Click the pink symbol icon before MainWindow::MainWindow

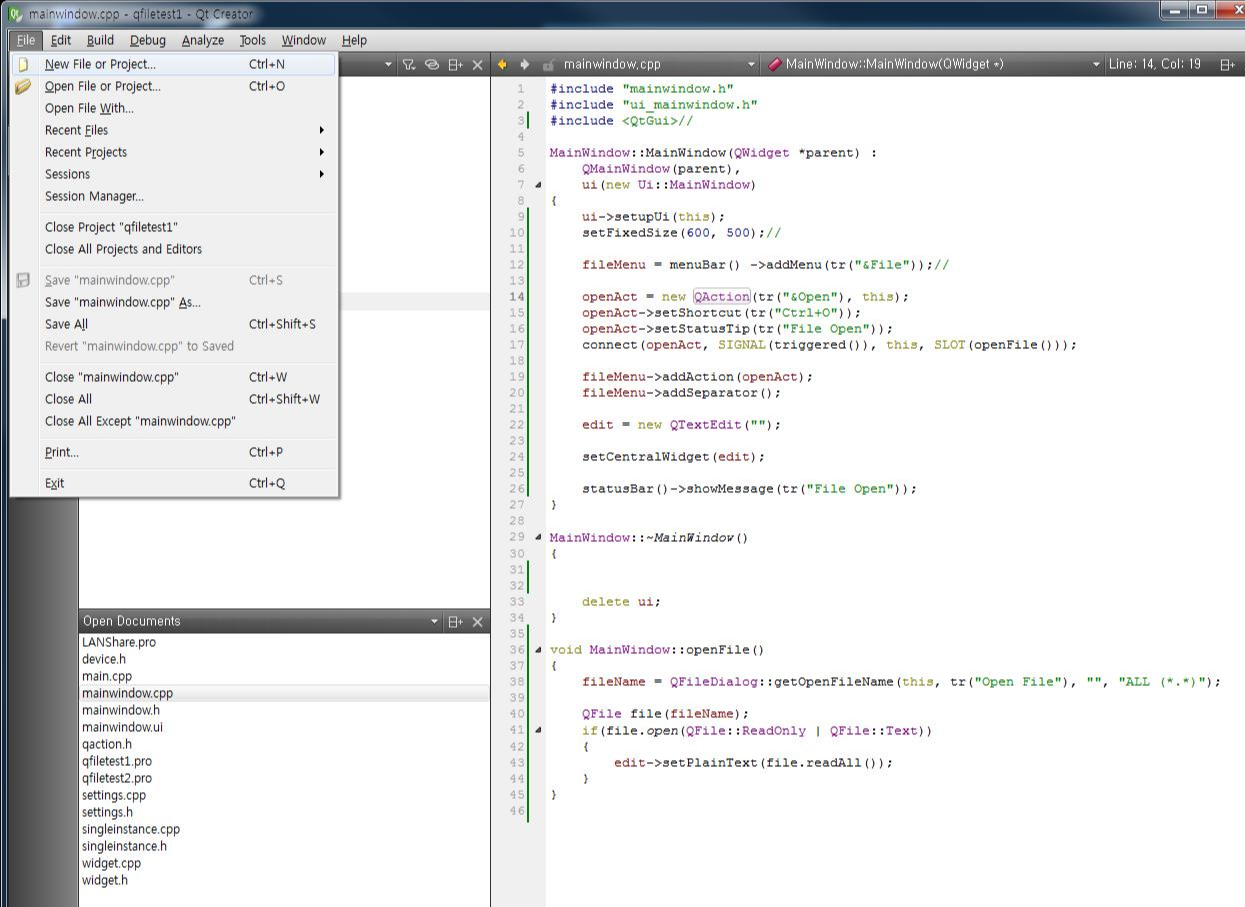[775, 64]
